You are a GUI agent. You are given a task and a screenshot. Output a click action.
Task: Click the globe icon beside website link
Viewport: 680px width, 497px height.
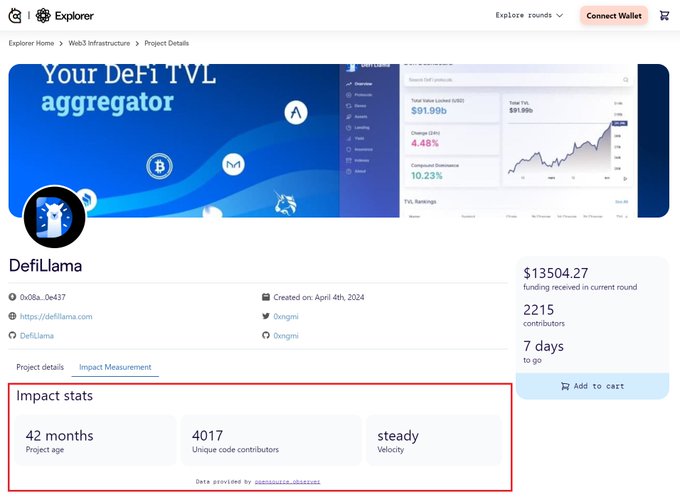tap(12, 316)
